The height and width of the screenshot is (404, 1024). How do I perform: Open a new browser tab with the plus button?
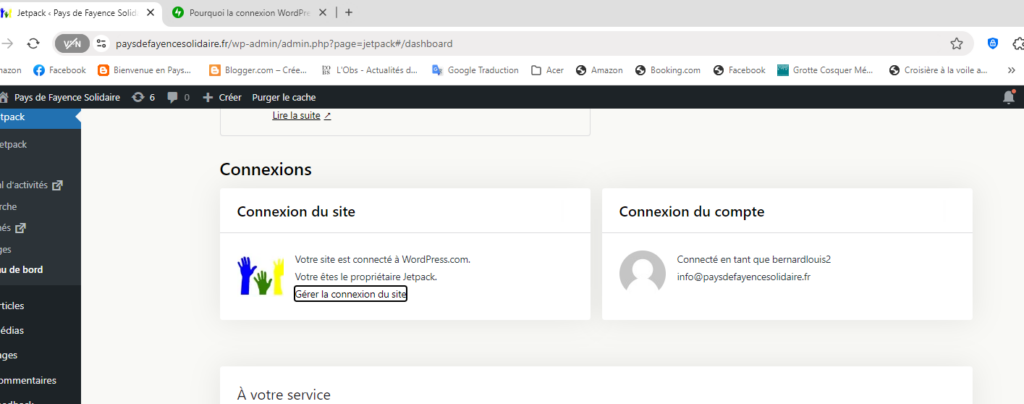tap(348, 12)
